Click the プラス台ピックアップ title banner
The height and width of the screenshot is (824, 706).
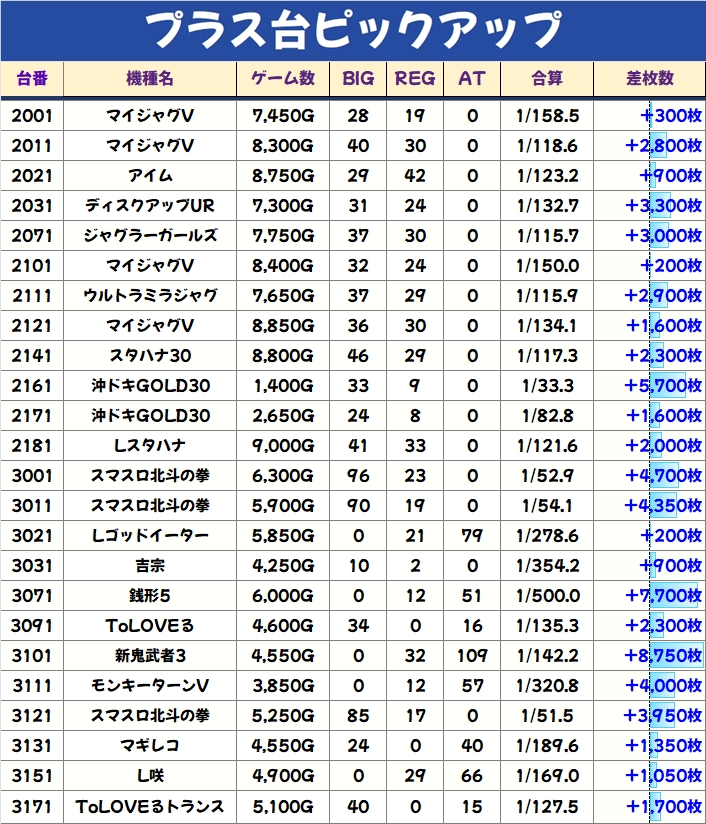click(x=352, y=30)
